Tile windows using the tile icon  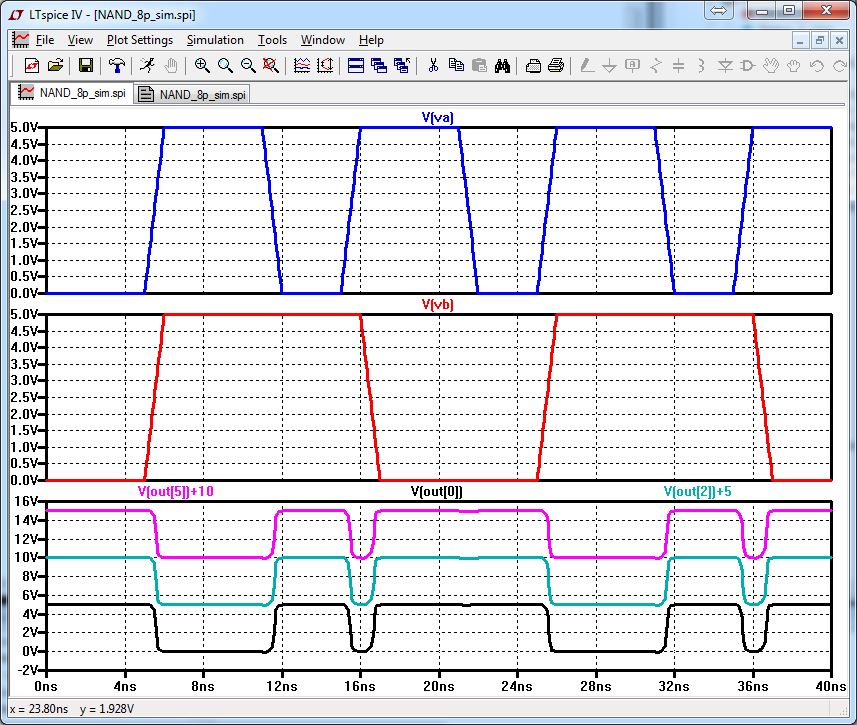354,64
